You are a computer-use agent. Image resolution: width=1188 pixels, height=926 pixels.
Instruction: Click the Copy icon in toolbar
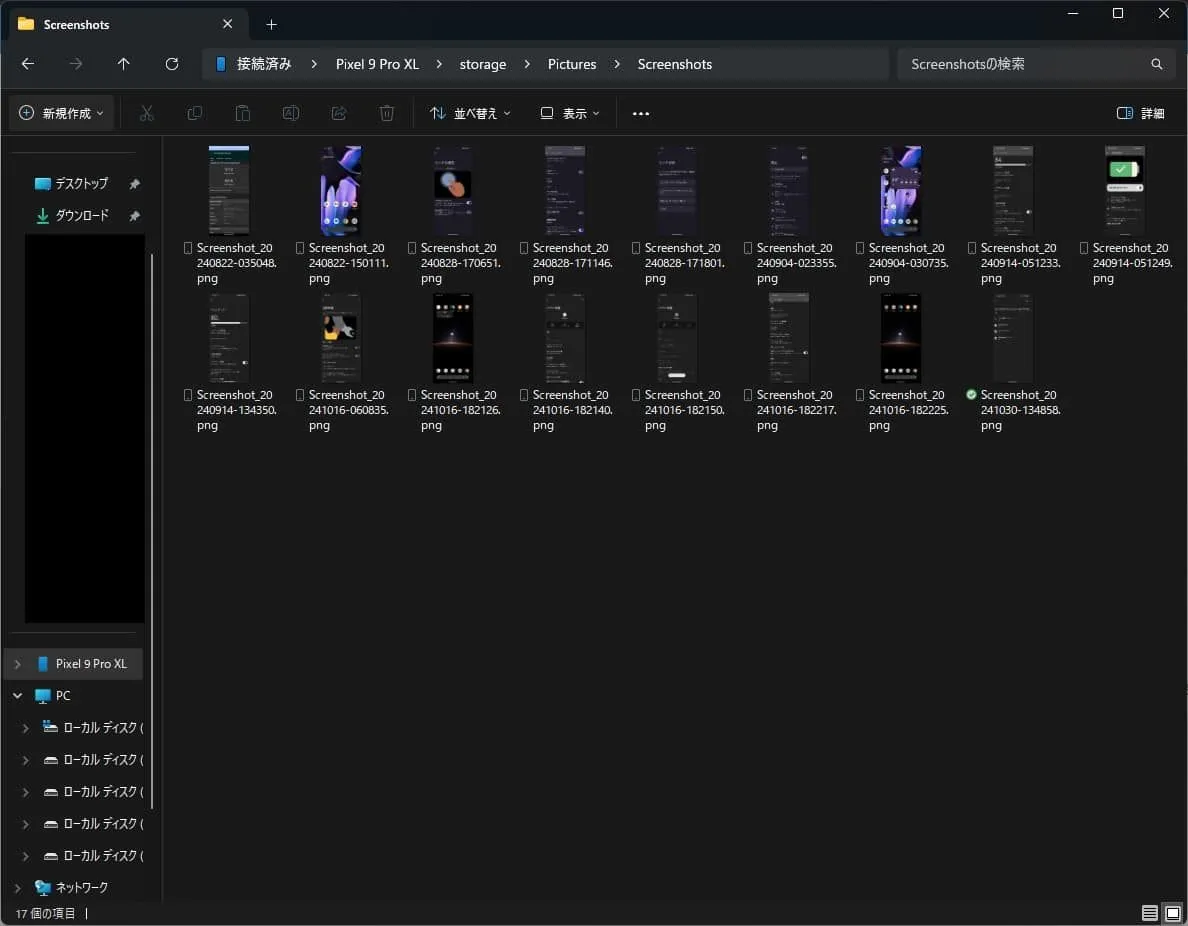[195, 114]
